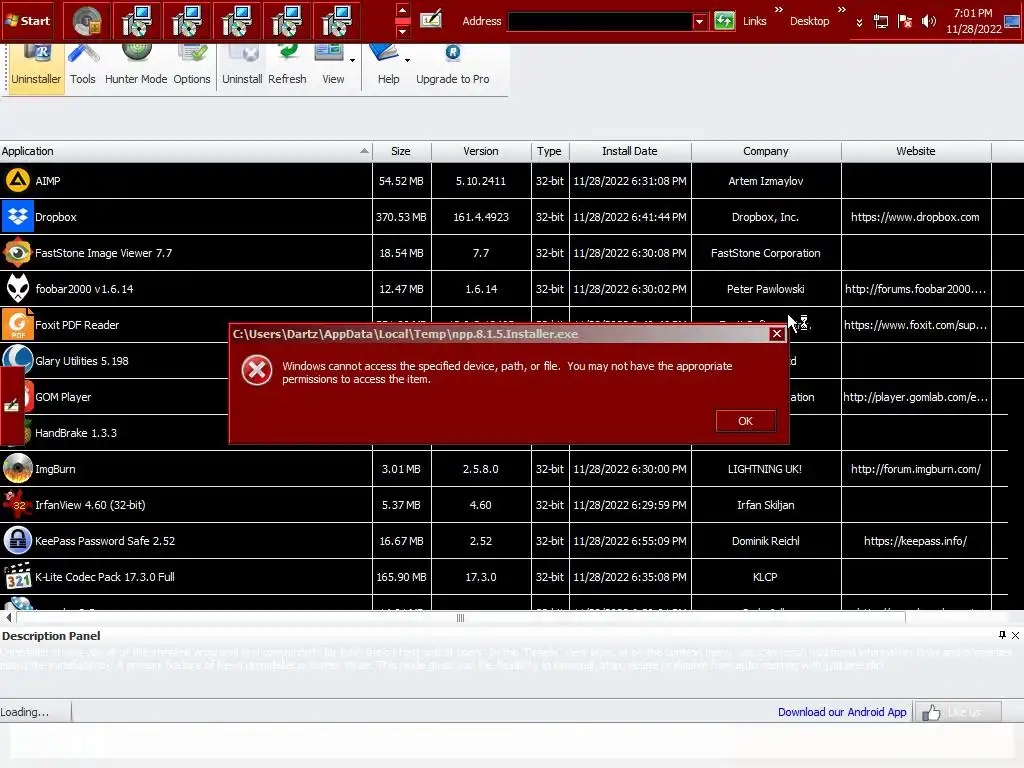
Task: Expand the Help dropdown arrow
Action: coord(408,60)
